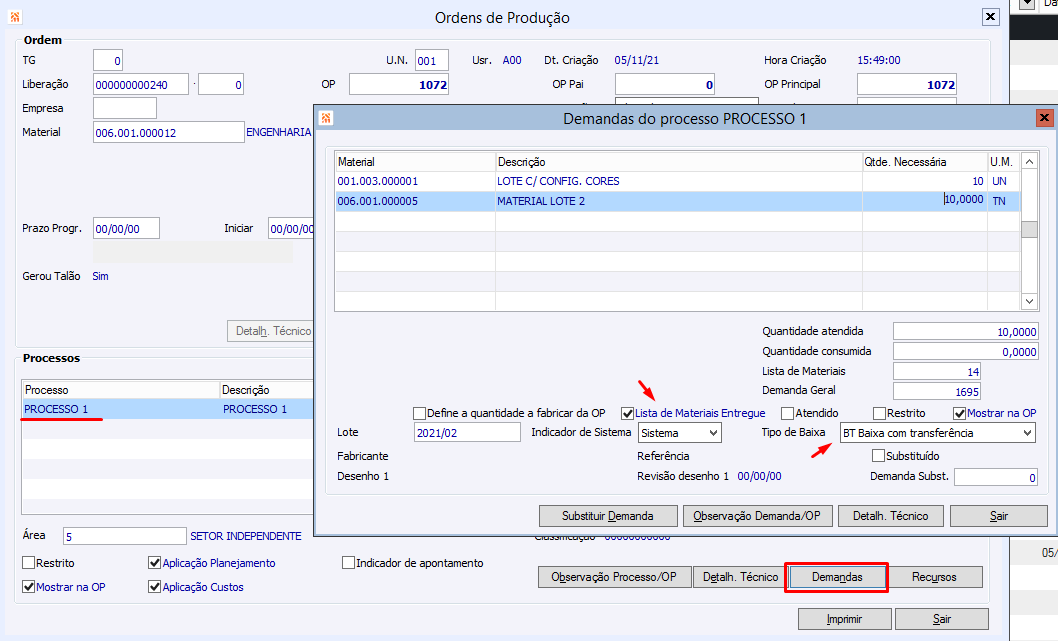
Task: Uncheck 'Mostrar na OP' in Processos section
Action: click(28, 586)
